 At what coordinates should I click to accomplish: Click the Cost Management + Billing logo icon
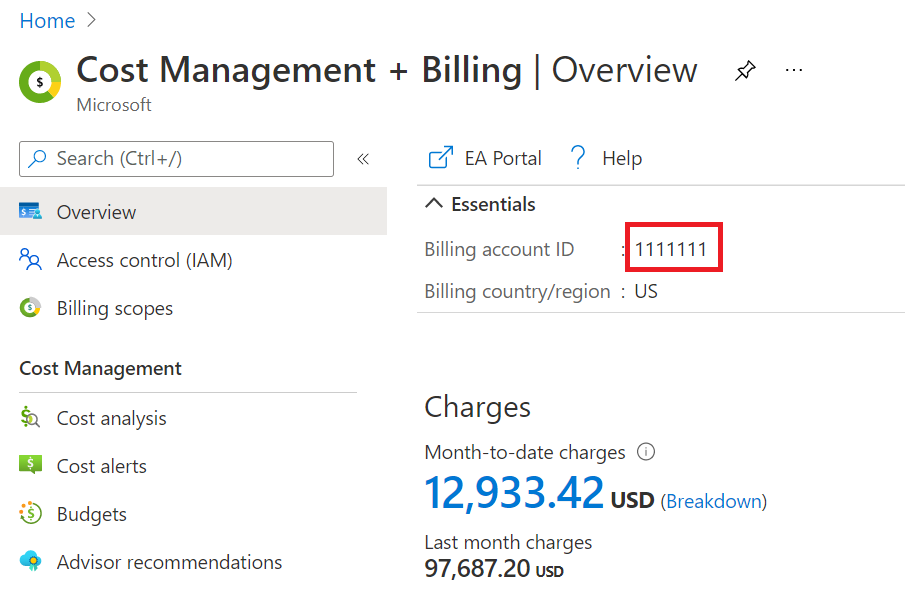40,82
